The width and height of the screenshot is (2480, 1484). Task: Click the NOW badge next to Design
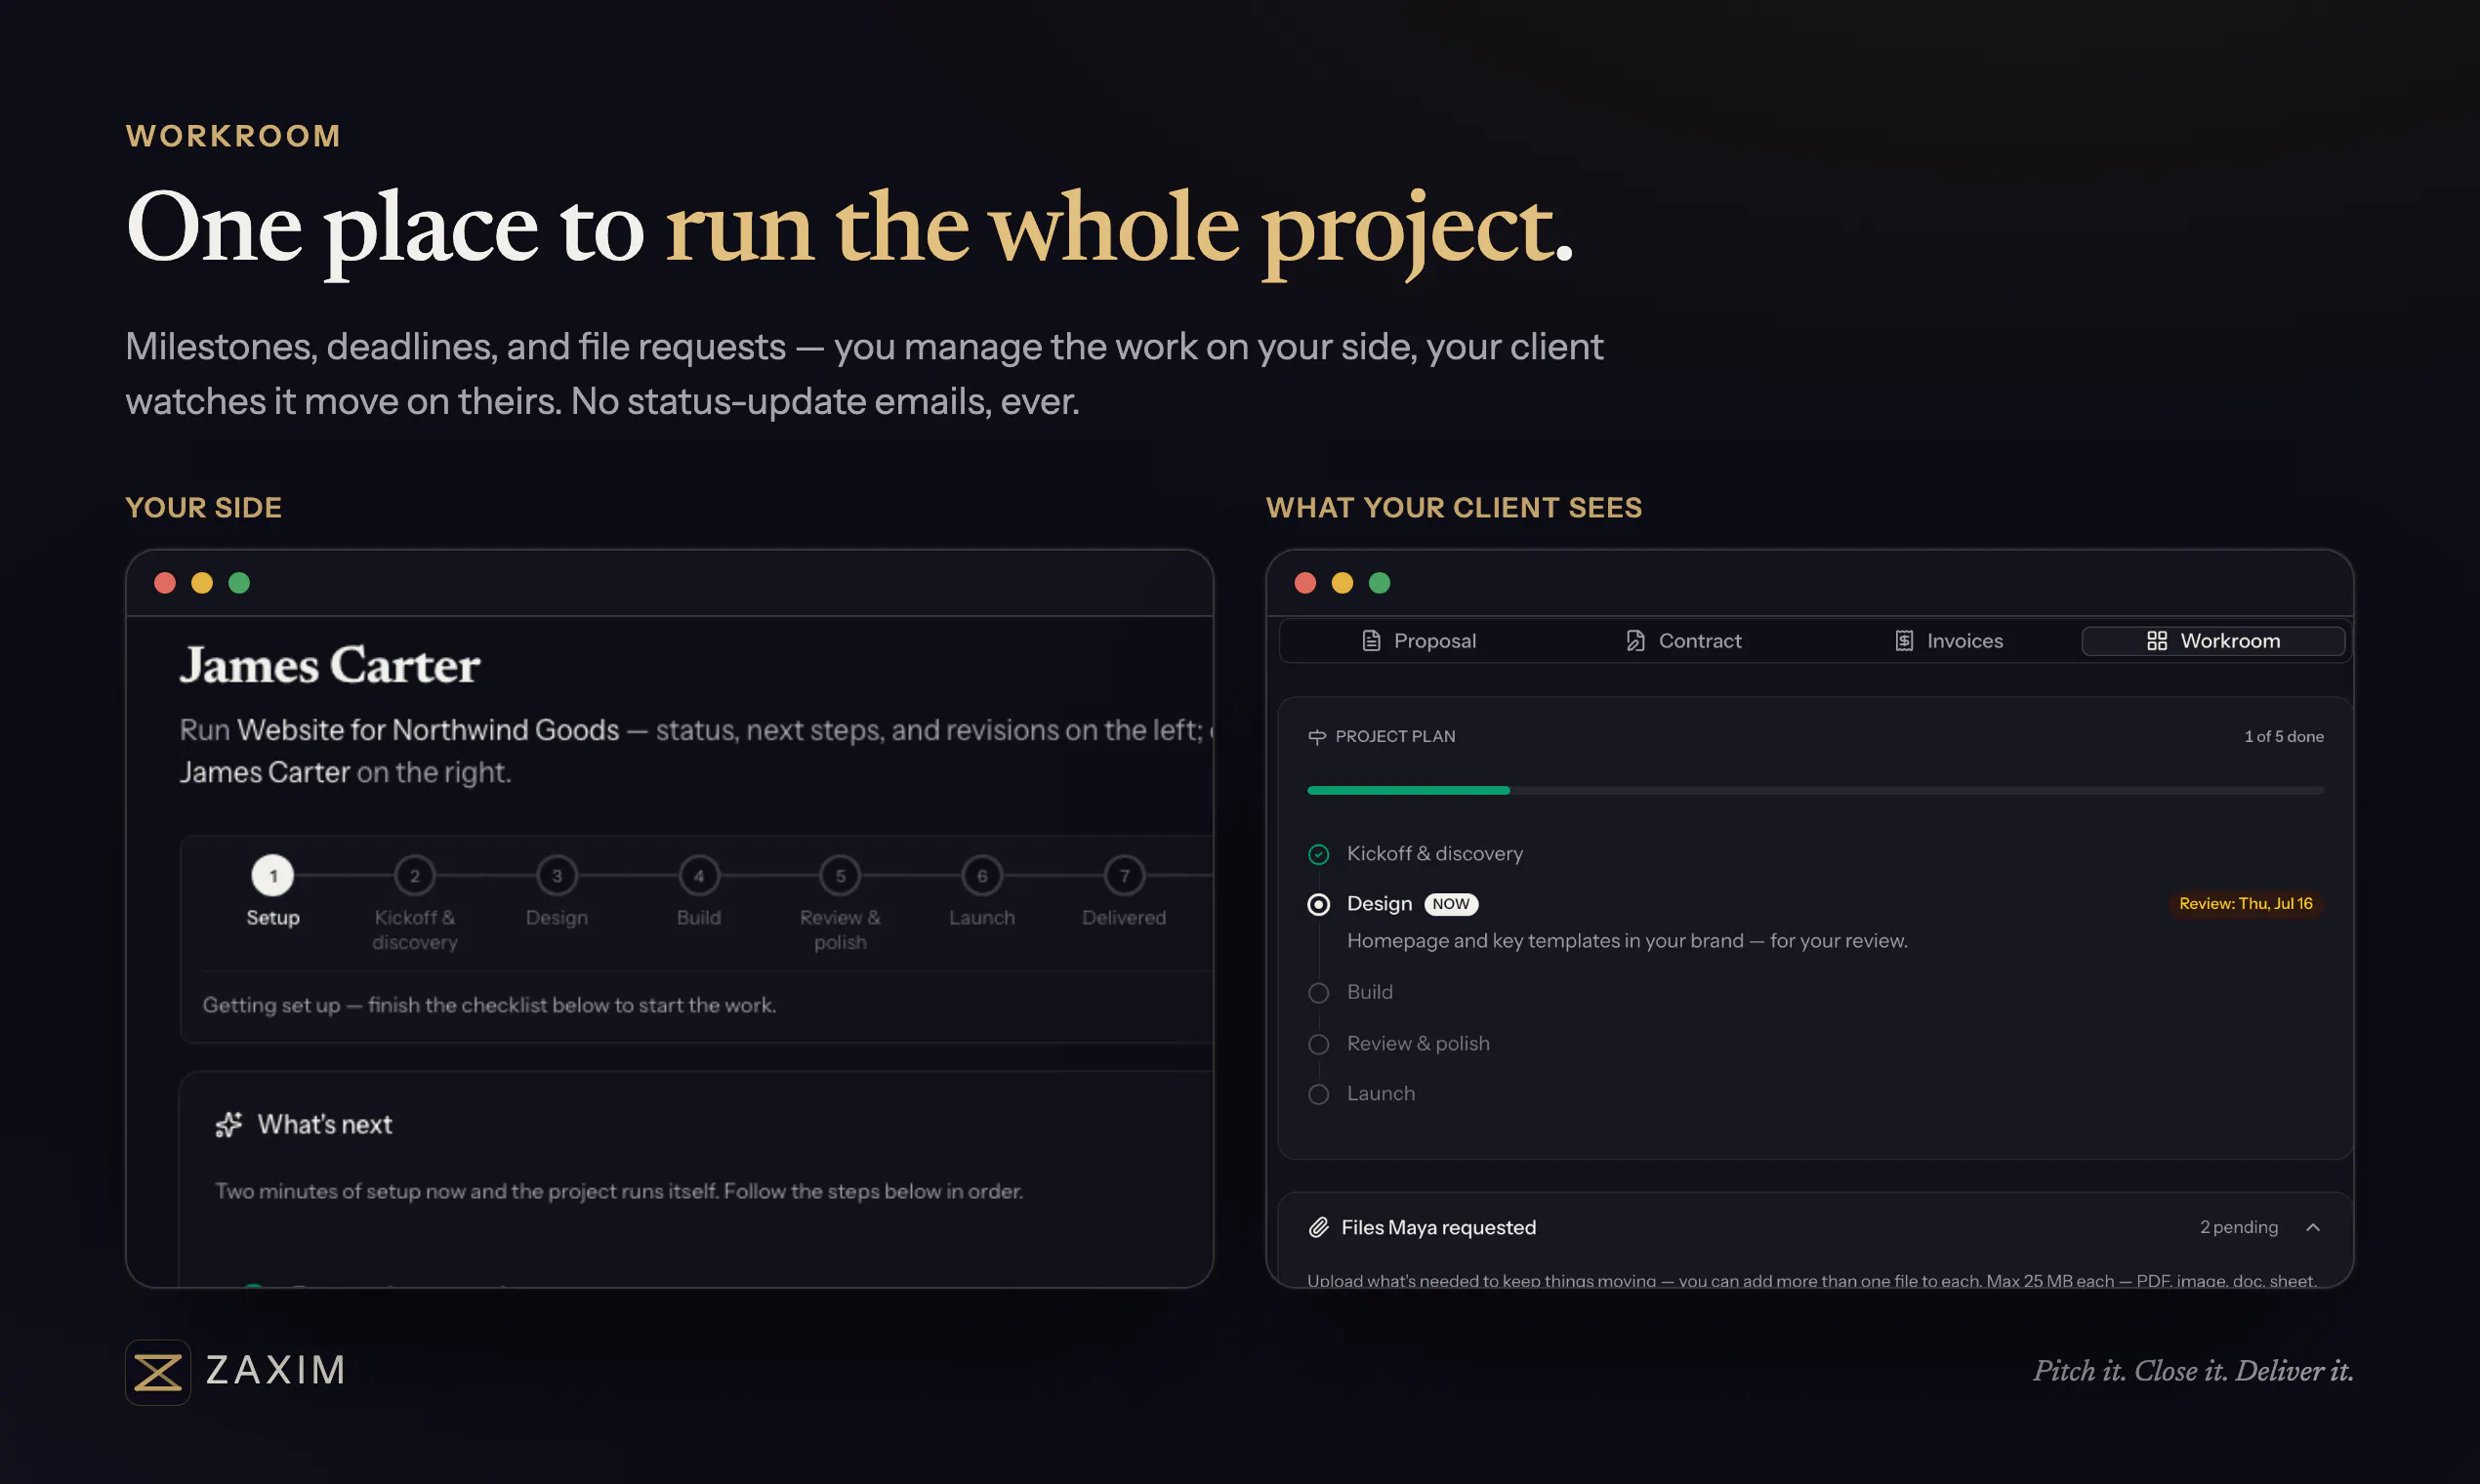click(x=1450, y=904)
